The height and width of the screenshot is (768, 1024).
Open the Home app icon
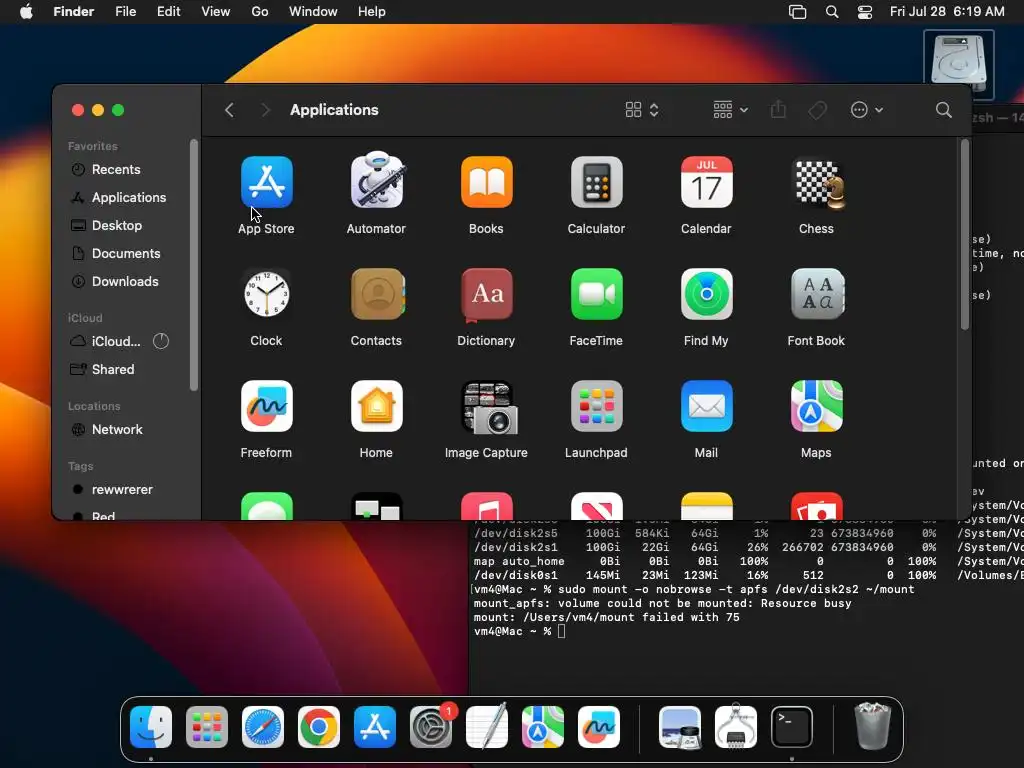[376, 406]
